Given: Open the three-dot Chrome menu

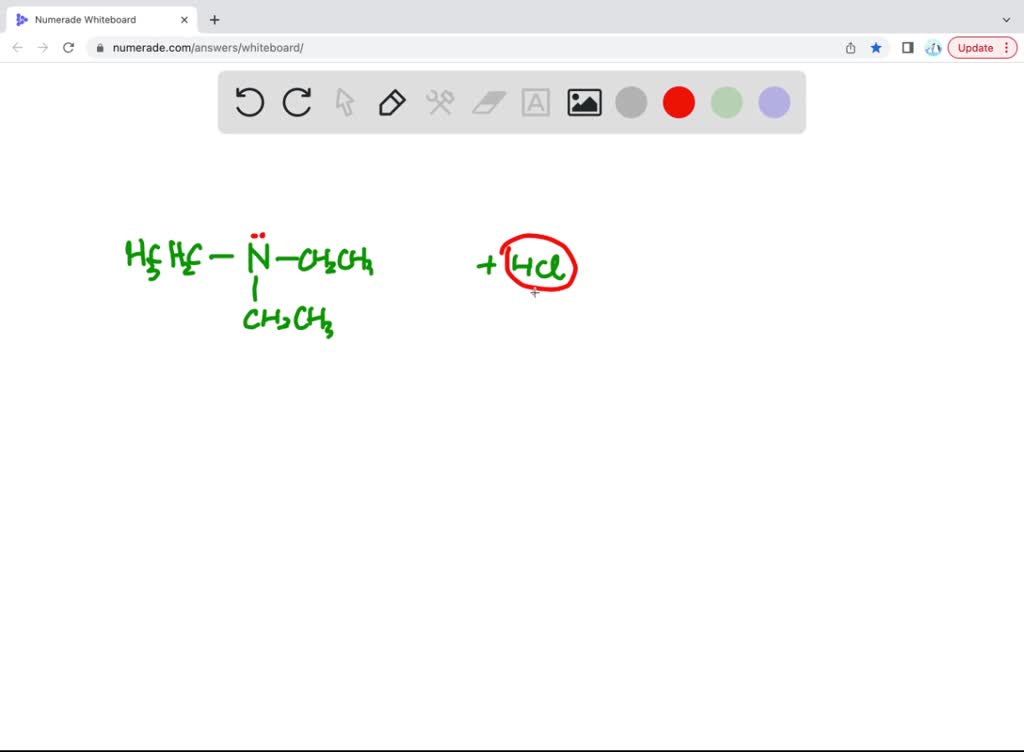Looking at the screenshot, I should (x=1006, y=47).
